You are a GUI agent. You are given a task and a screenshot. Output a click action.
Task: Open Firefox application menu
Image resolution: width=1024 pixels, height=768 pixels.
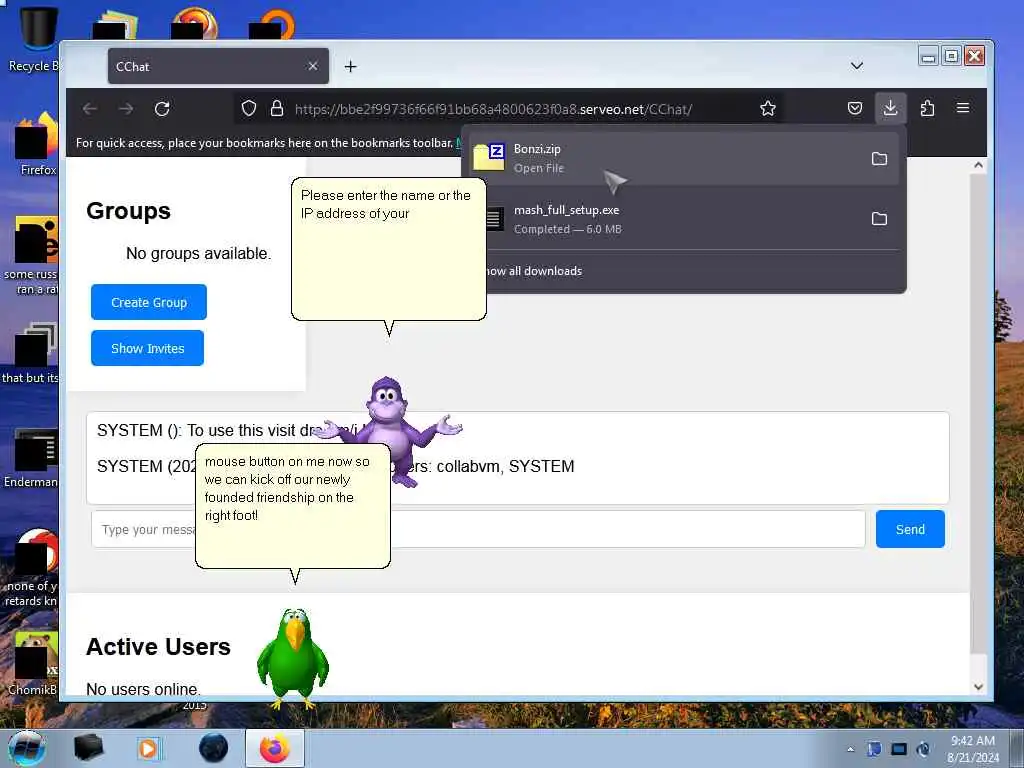pos(963,108)
